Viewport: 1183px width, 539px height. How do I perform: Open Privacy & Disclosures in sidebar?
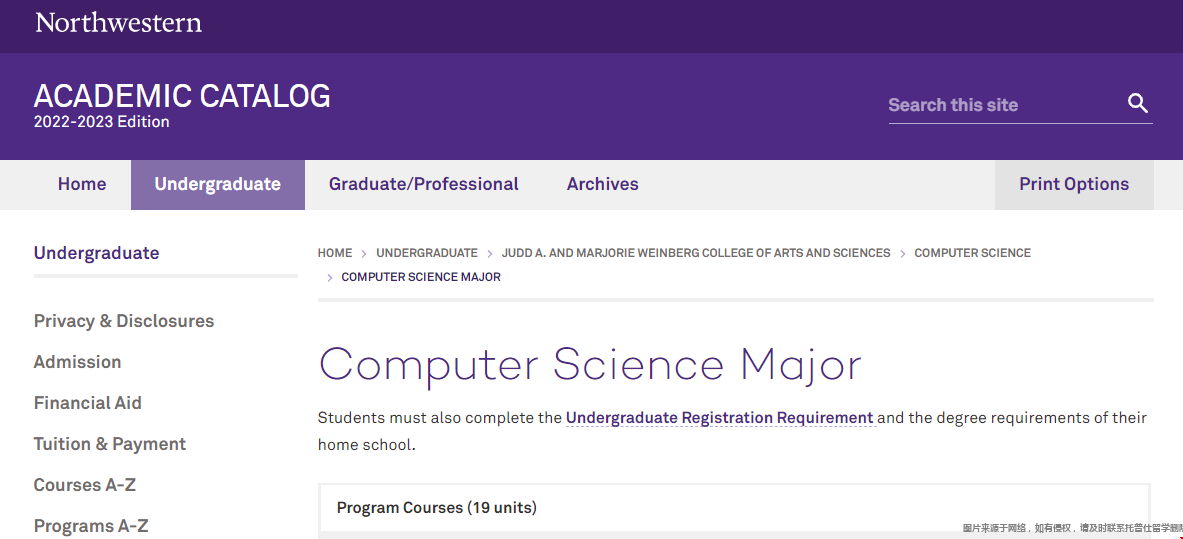pyautogui.click(x=124, y=321)
